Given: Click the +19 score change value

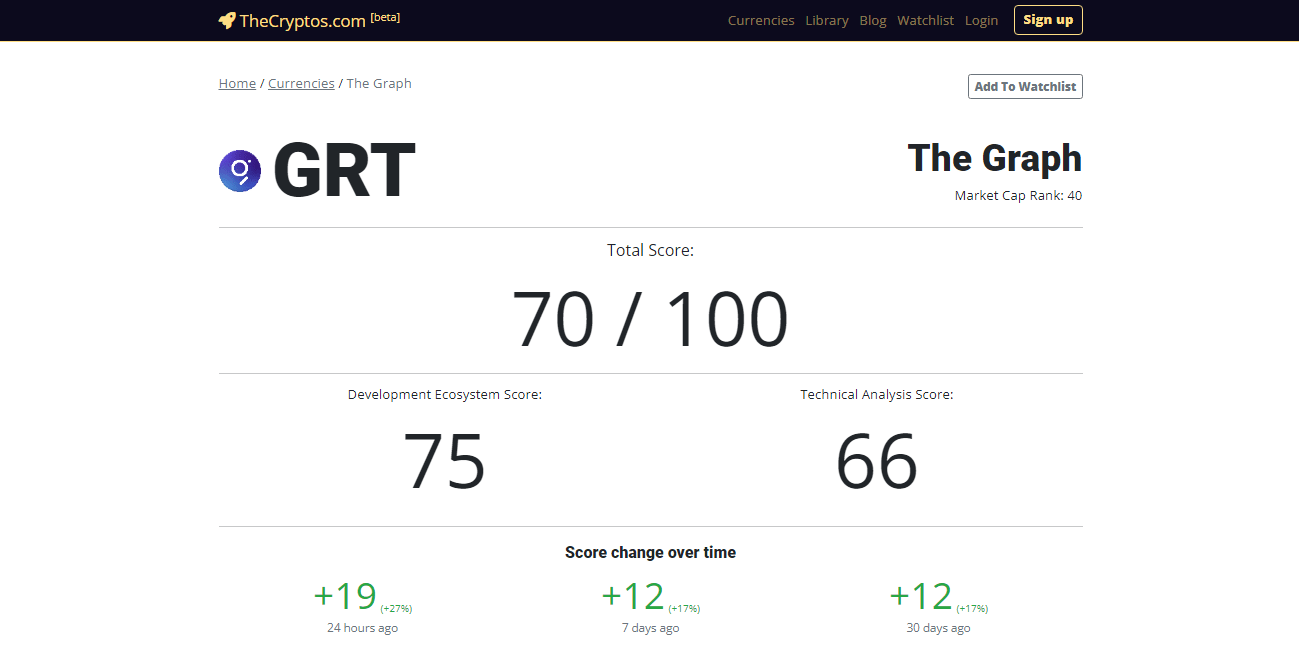Looking at the screenshot, I should click(x=345, y=596).
